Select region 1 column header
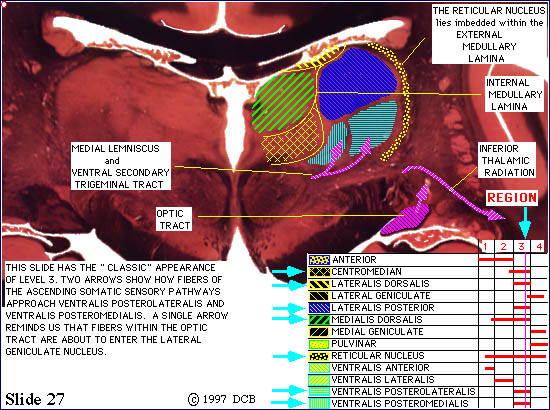Screen dimensions: 550x410 (x=486, y=247)
